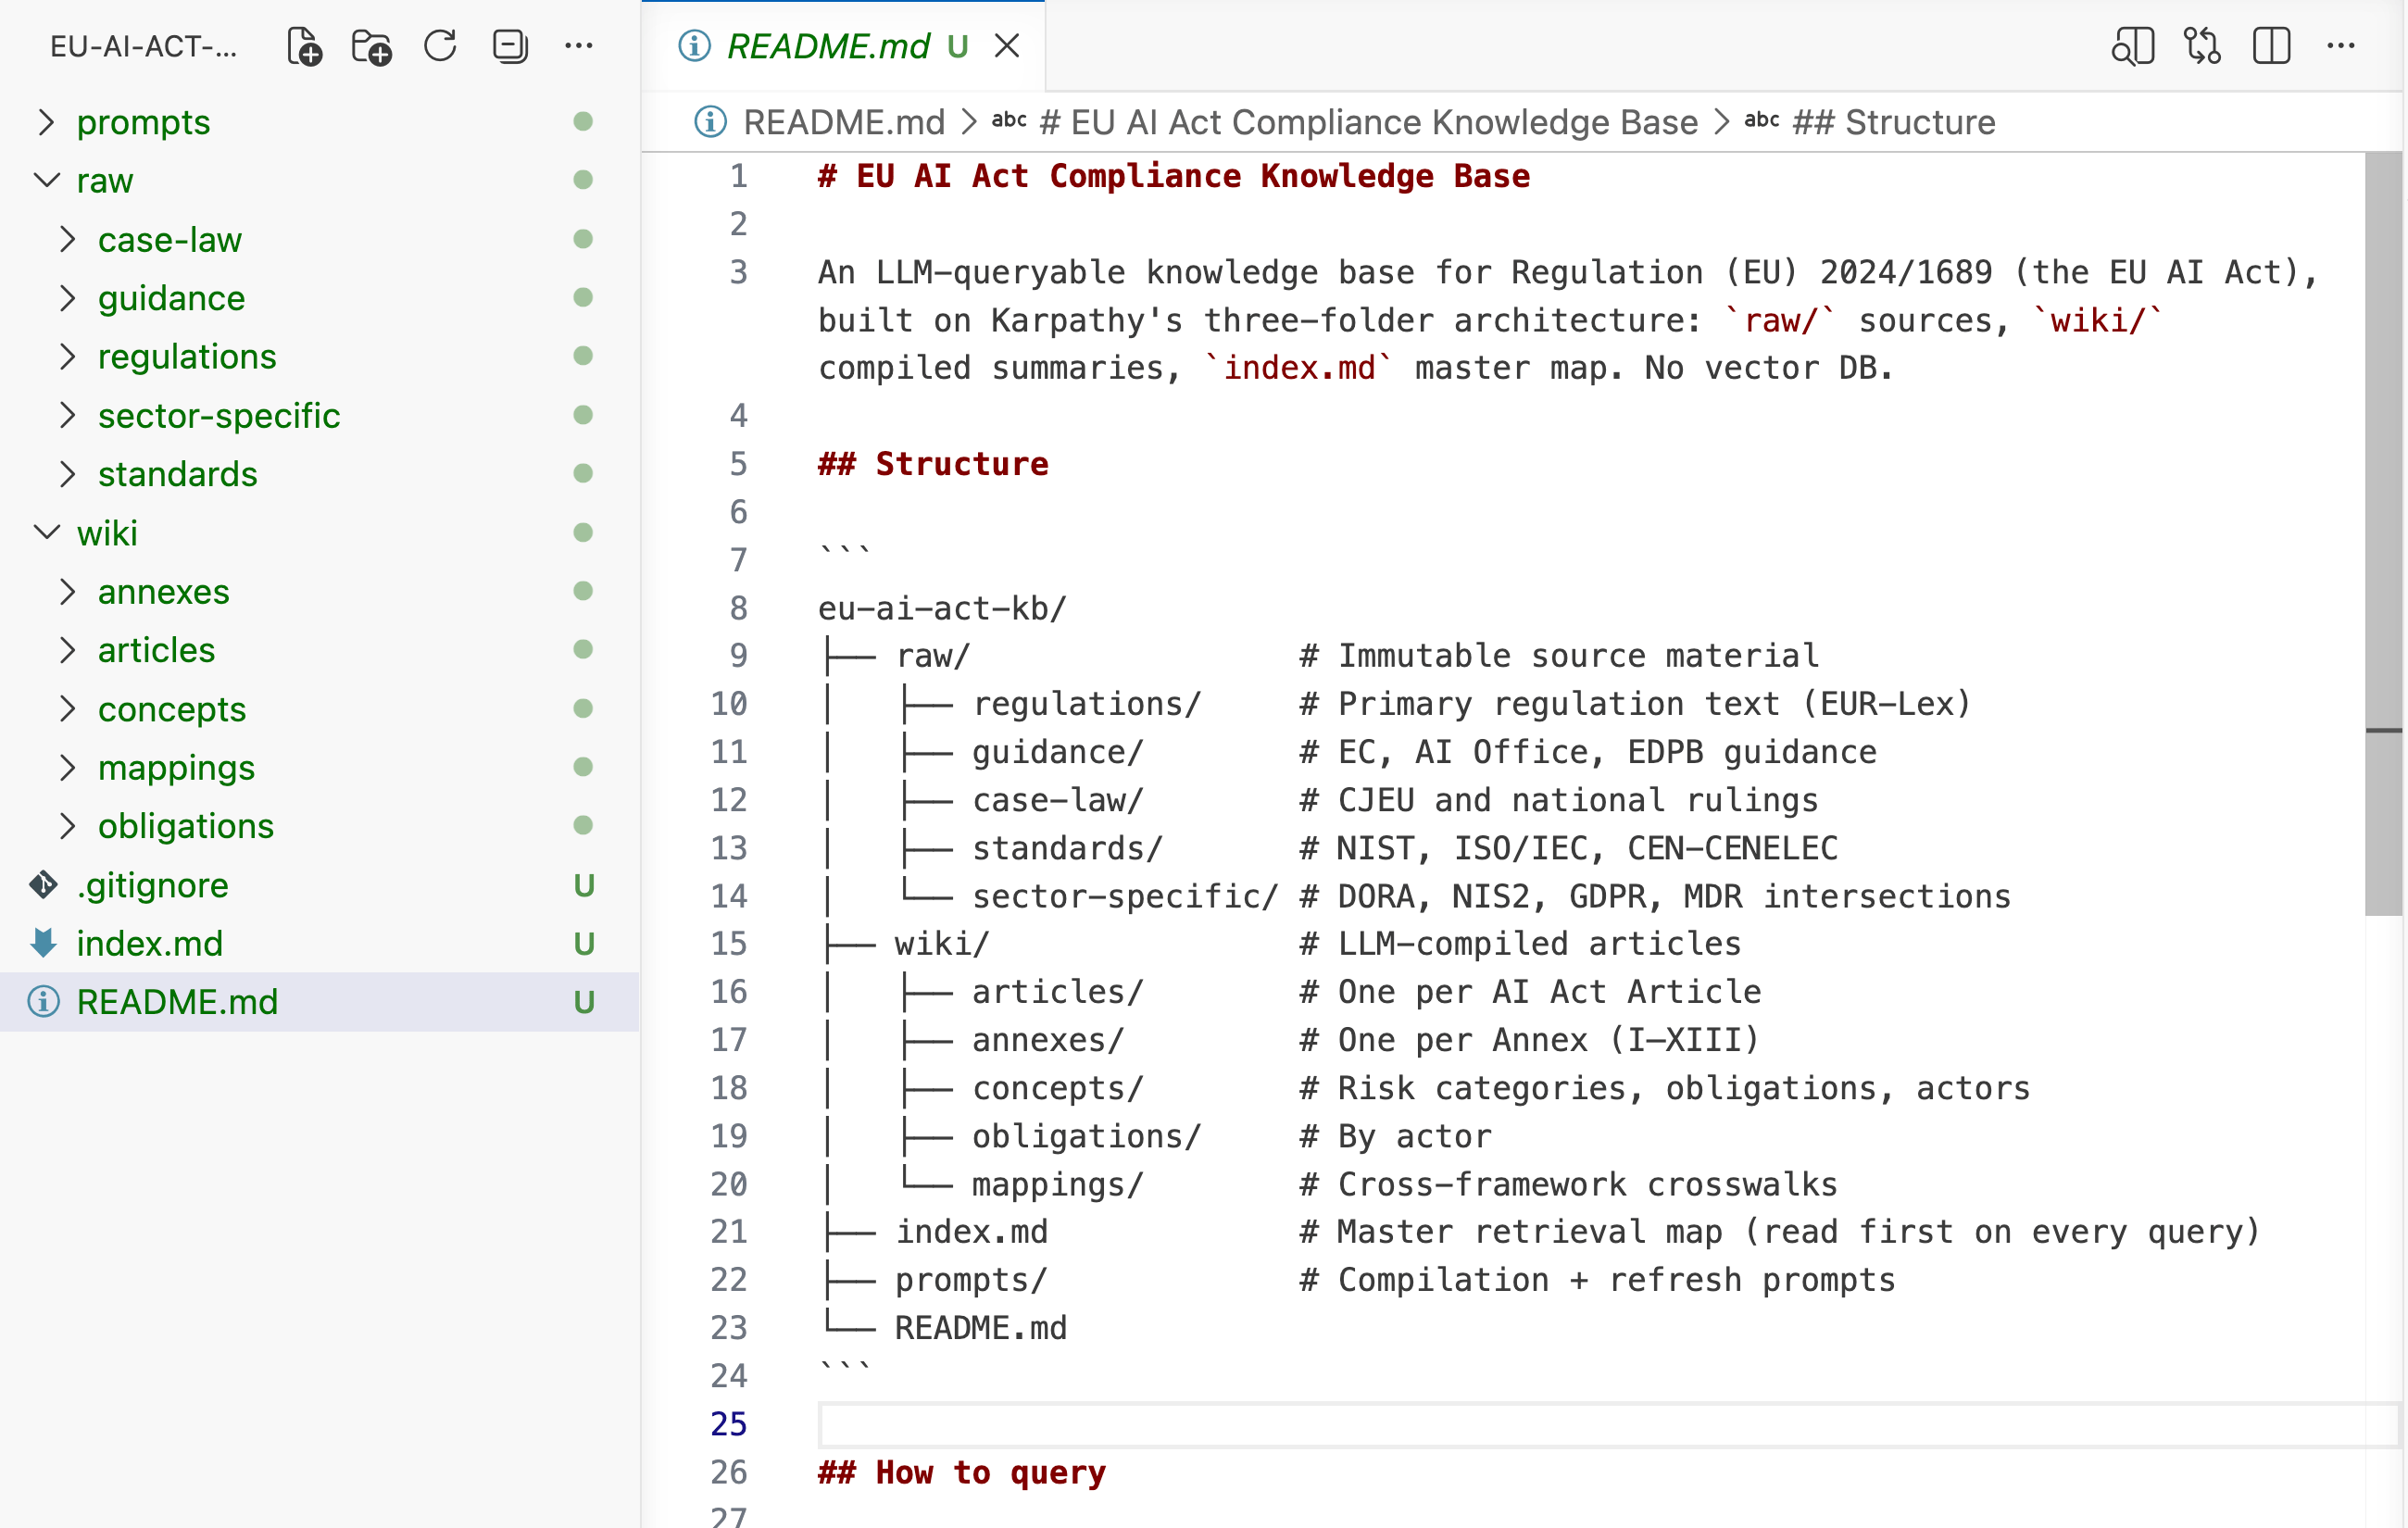Click the '## Structure' breadcrumb segment
Screen dimensions: 2408x1528
click(x=1893, y=122)
